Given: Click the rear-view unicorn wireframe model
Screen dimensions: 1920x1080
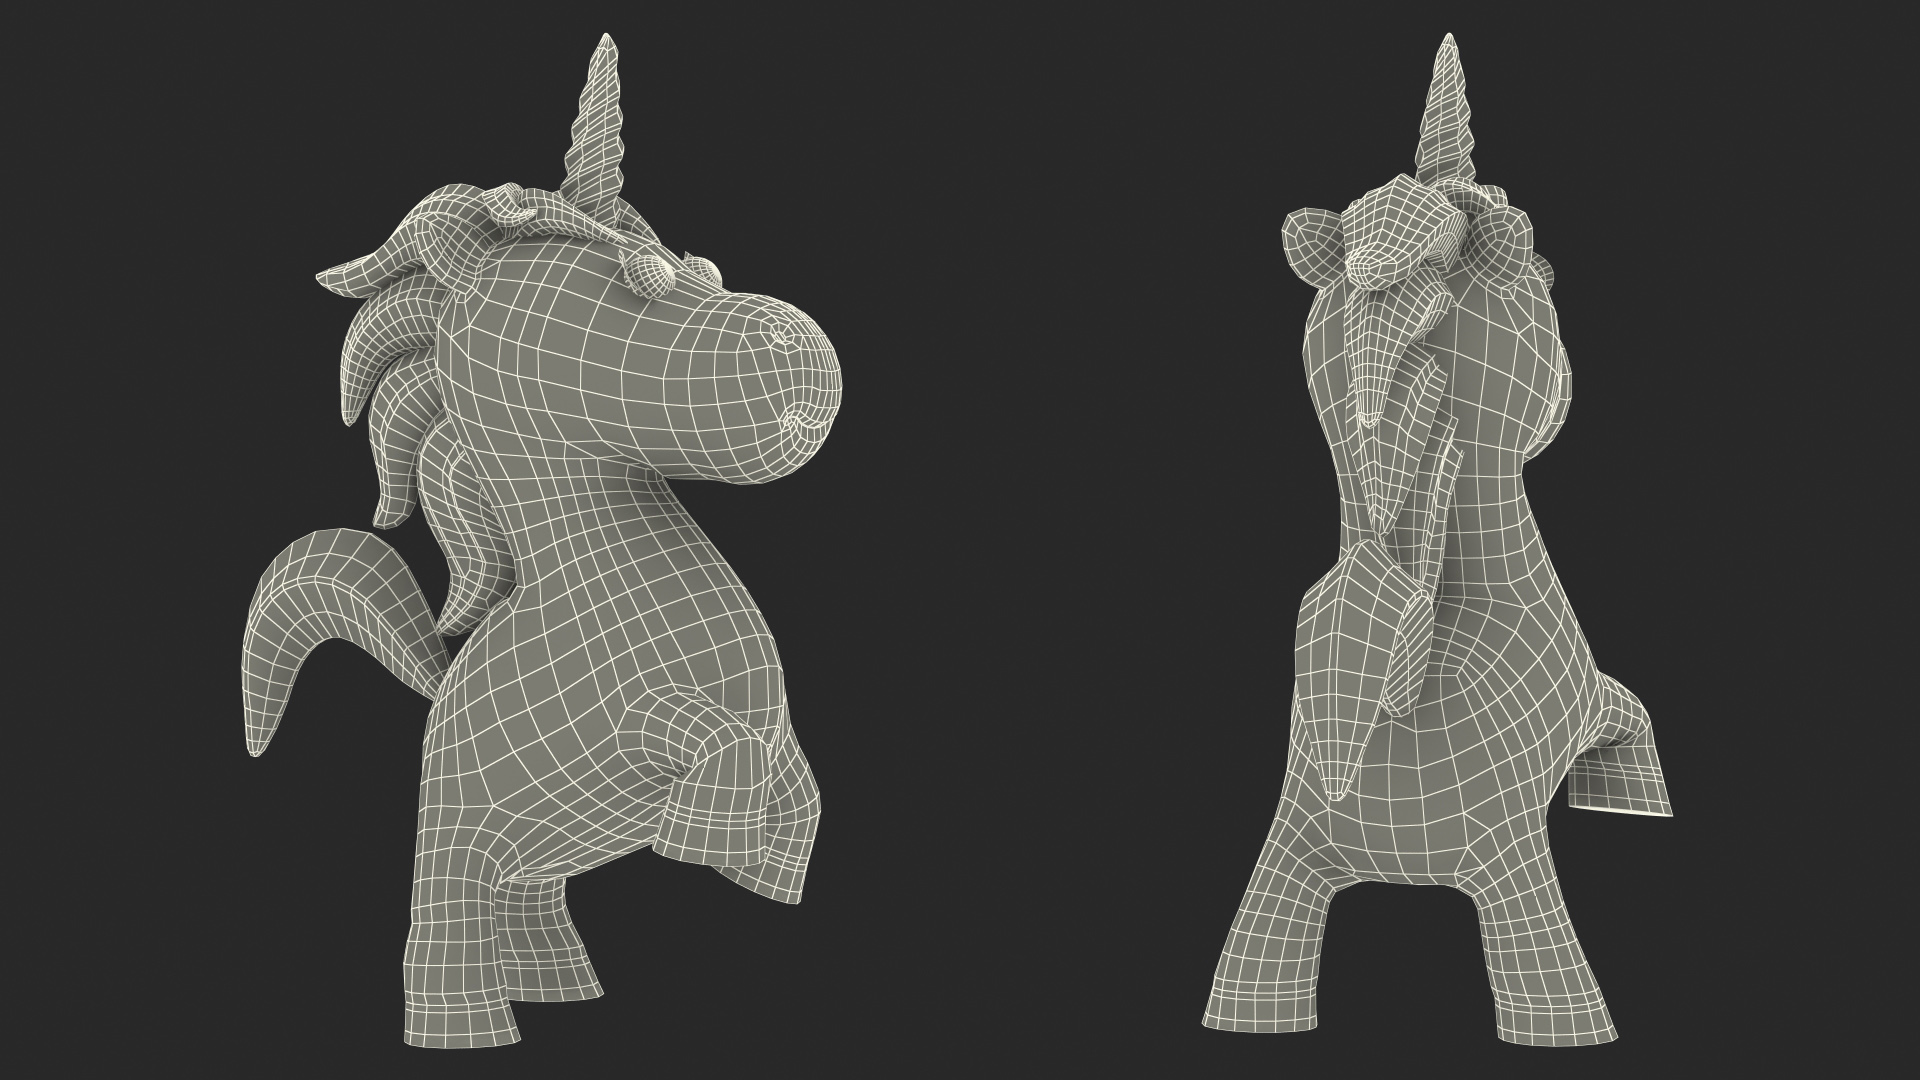Looking at the screenshot, I should coord(1436,540).
